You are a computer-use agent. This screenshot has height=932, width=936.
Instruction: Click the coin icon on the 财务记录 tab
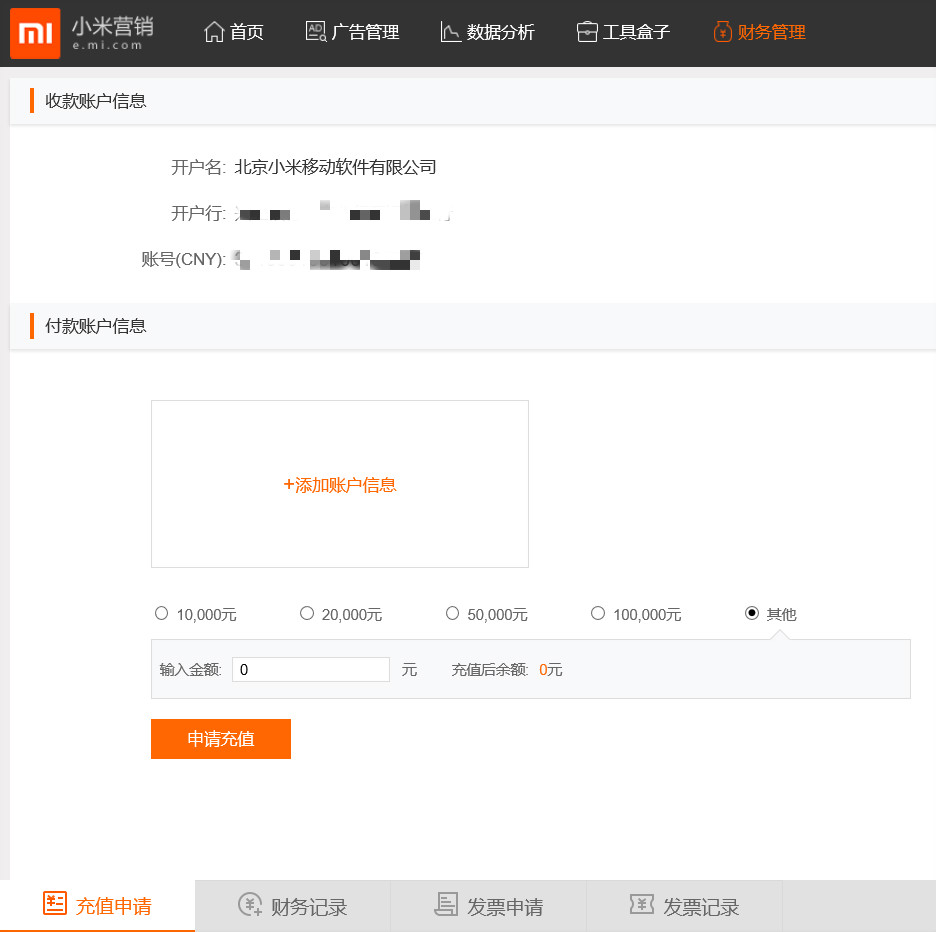(x=250, y=906)
